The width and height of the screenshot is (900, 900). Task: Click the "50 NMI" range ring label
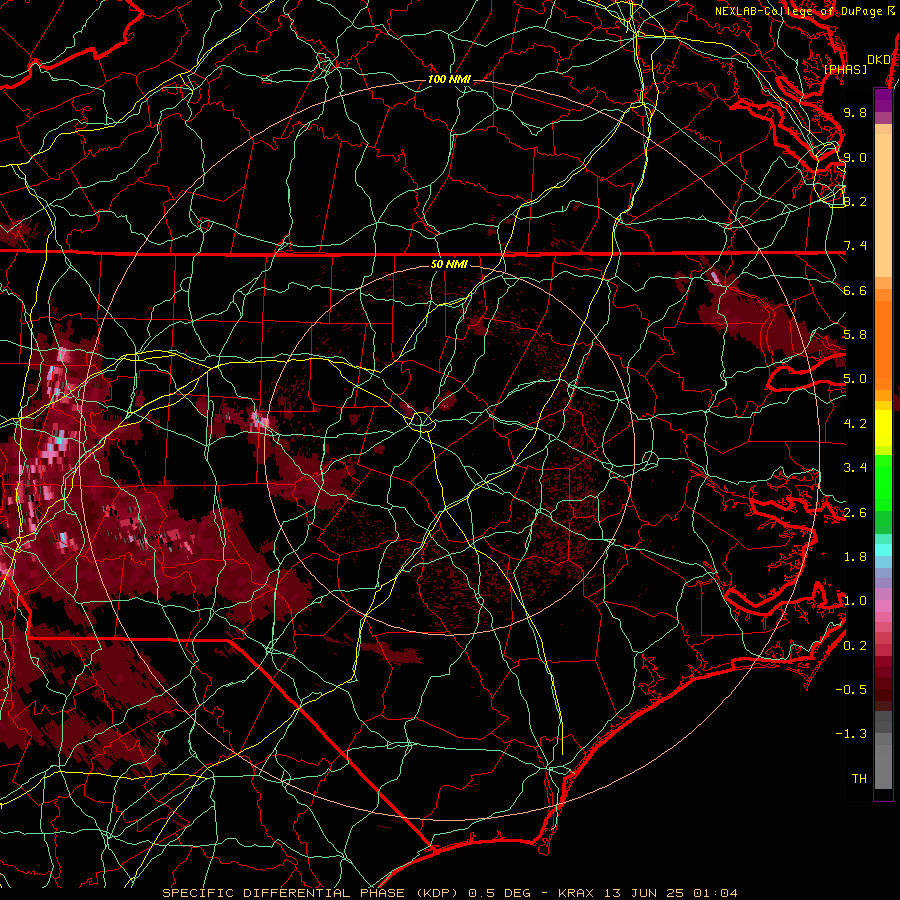point(449,265)
